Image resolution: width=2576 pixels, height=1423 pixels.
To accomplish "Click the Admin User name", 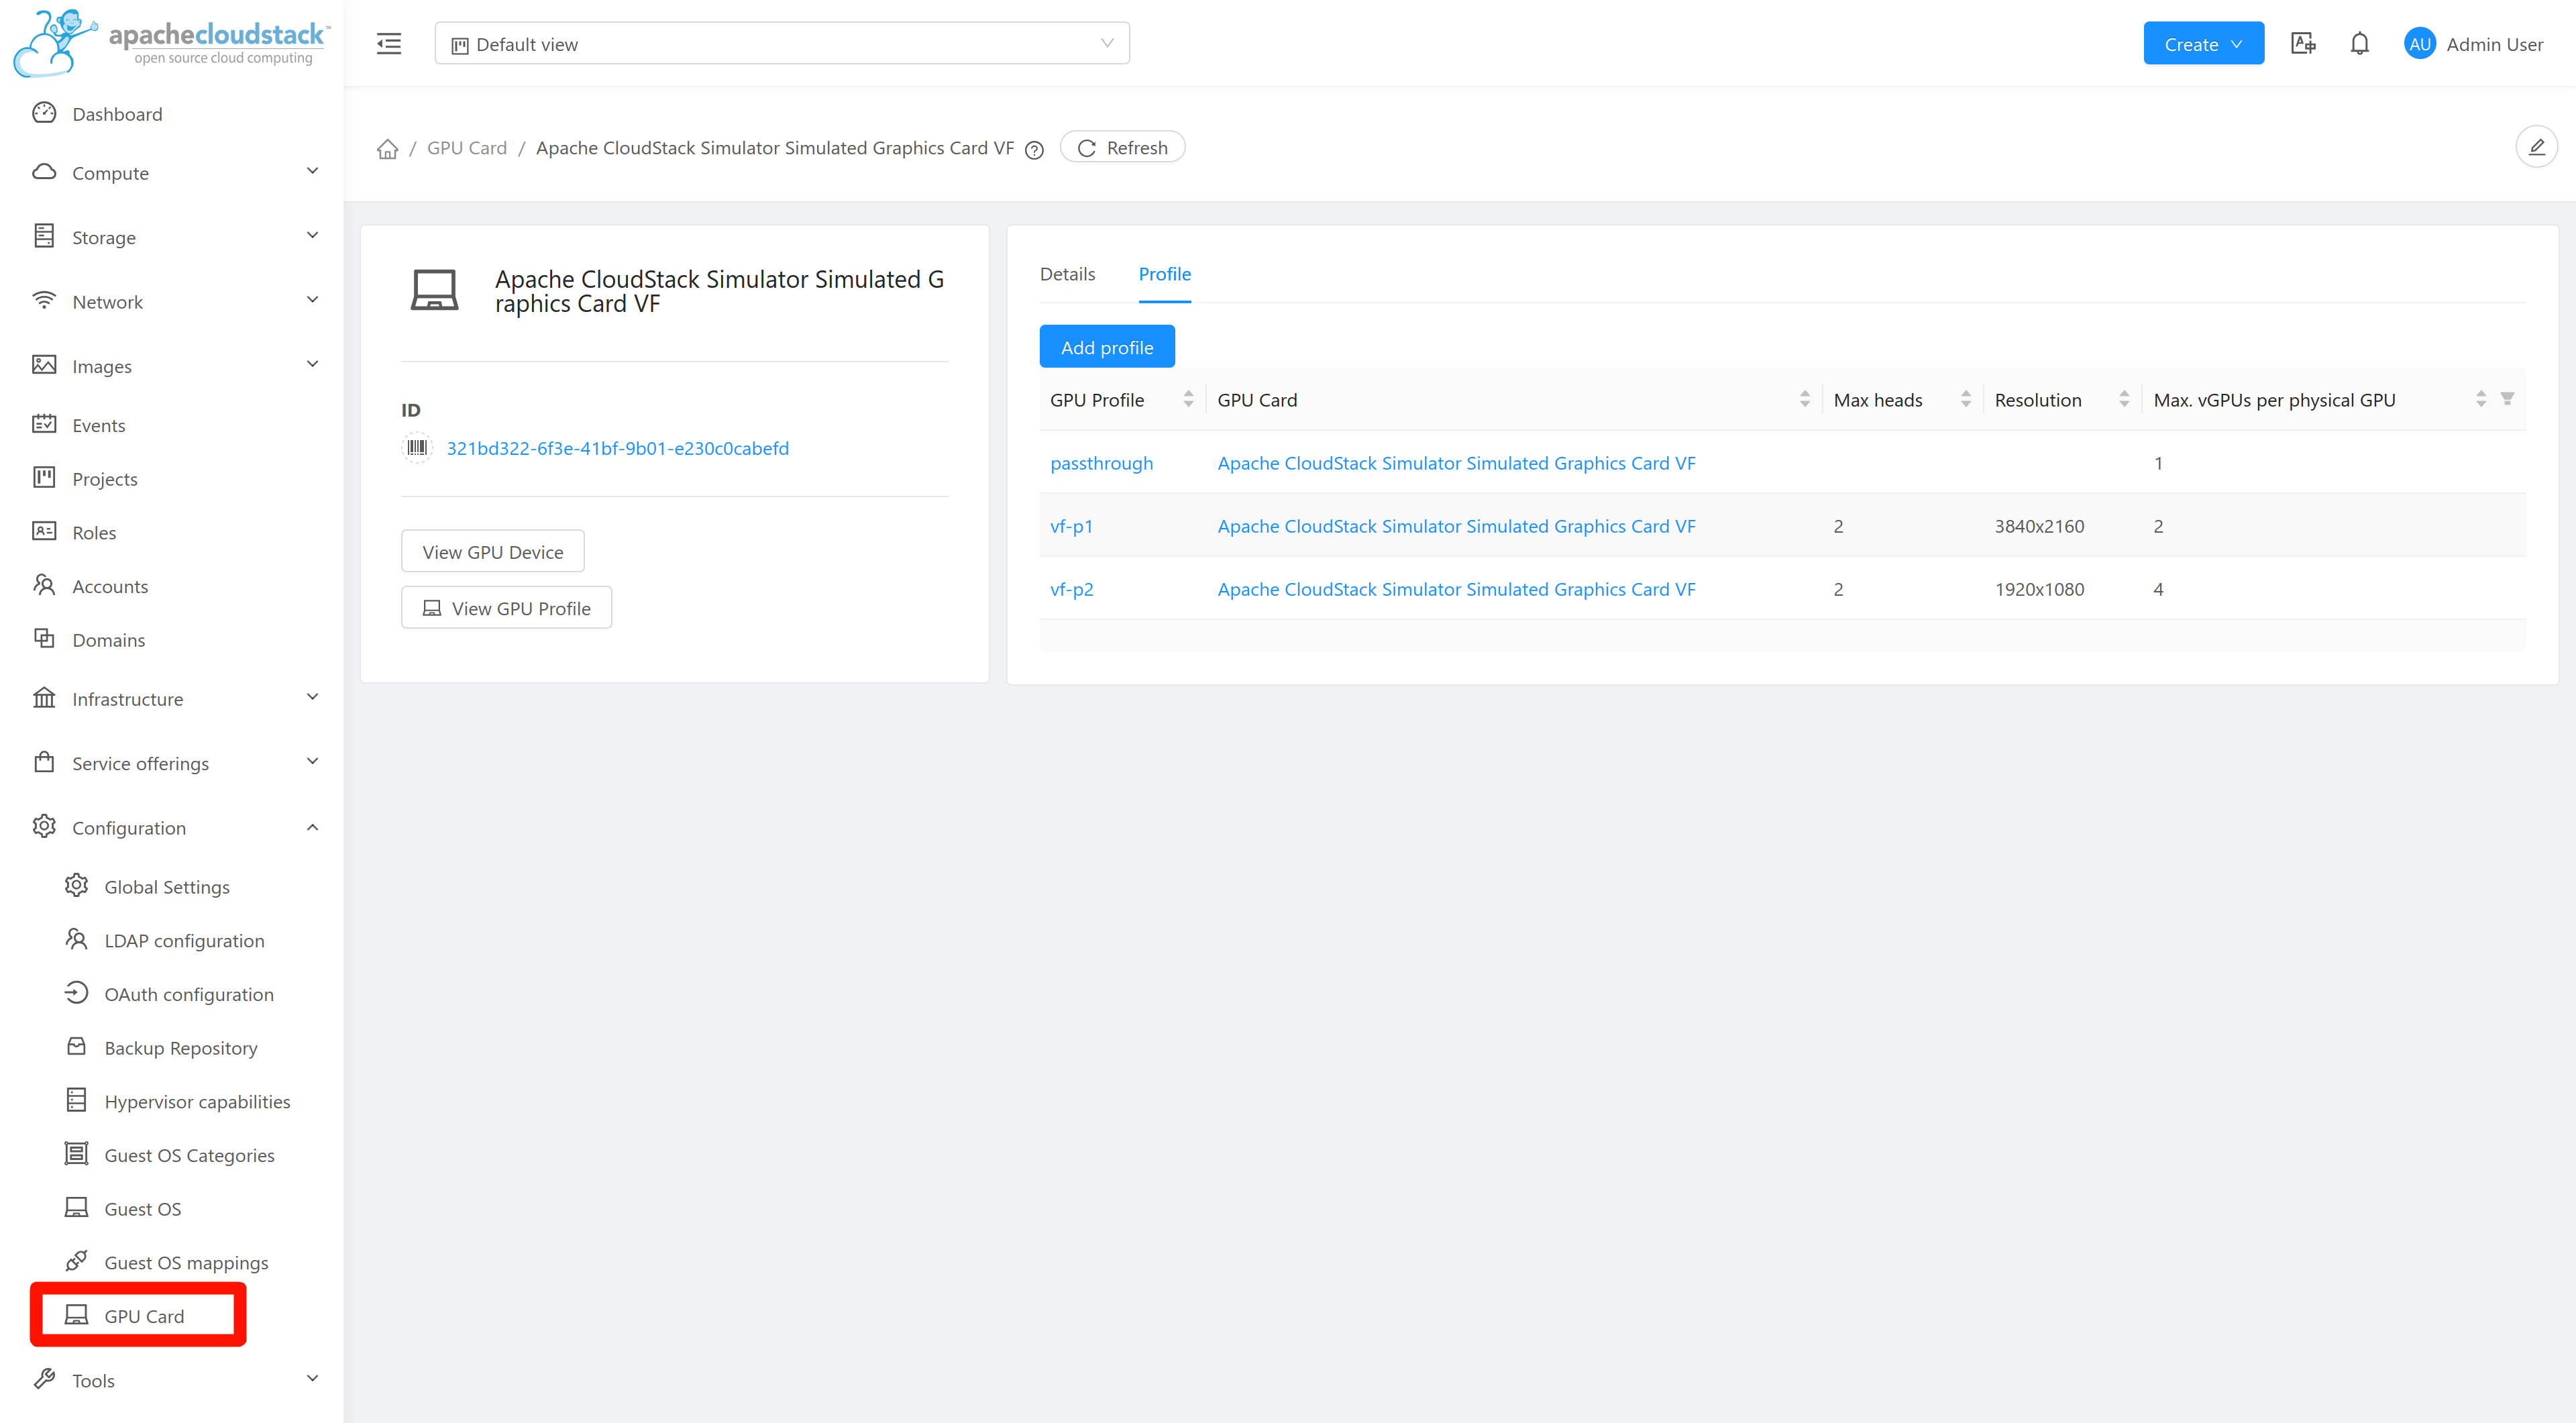I will (2494, 44).
